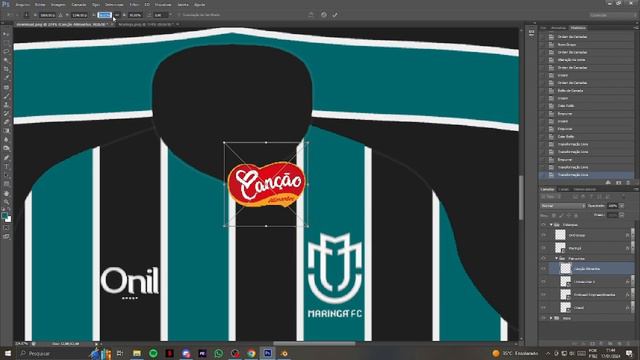Open WhatsApp from the taskbar
Image resolution: width=640 pixels, height=360 pixels.
(218, 353)
